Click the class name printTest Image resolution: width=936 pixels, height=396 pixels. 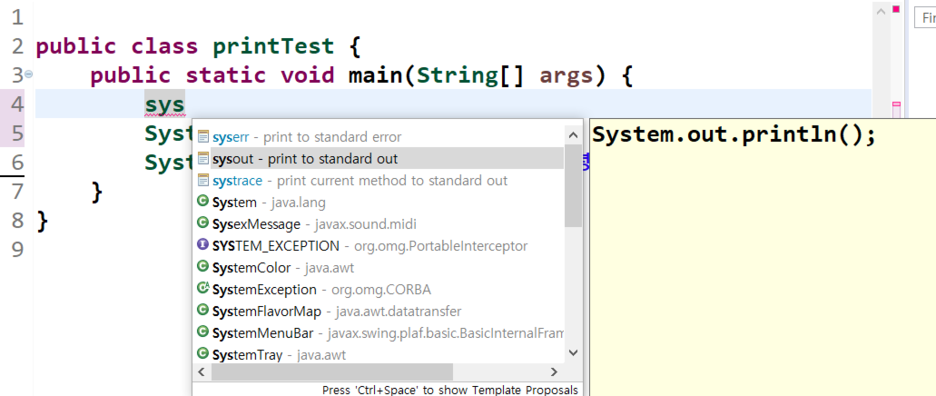(273, 47)
